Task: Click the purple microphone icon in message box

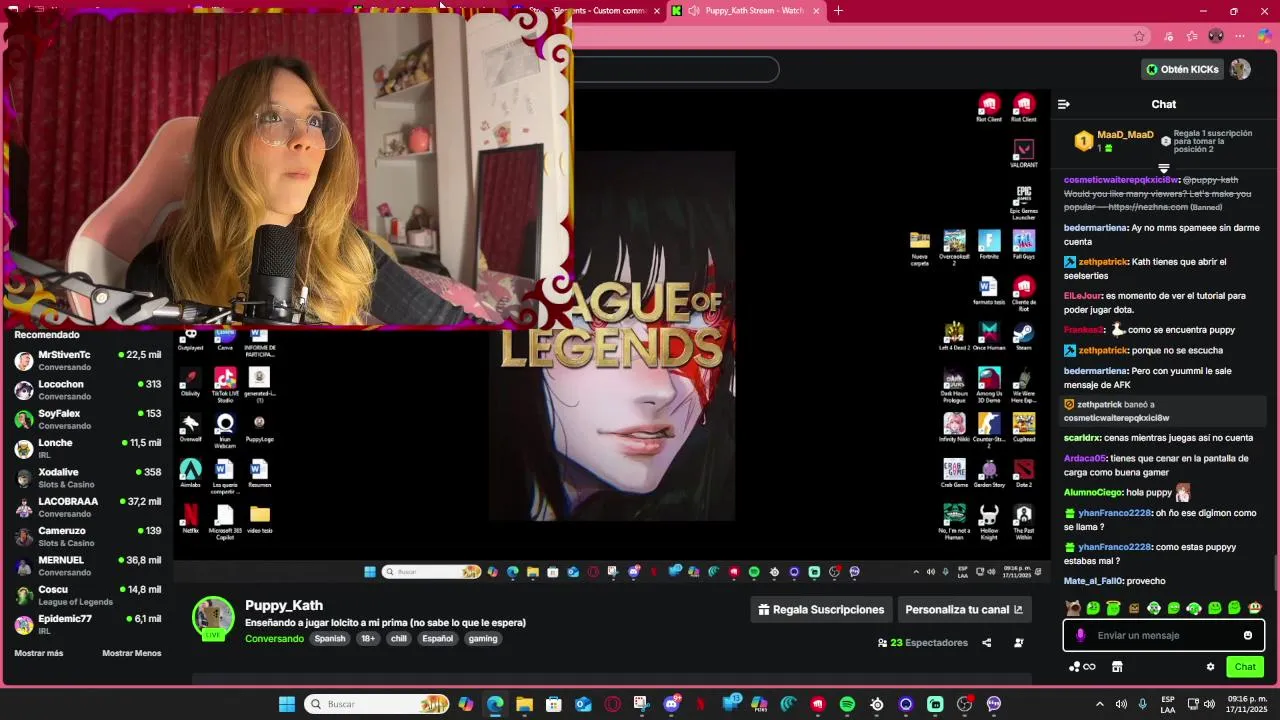Action: 1080,635
